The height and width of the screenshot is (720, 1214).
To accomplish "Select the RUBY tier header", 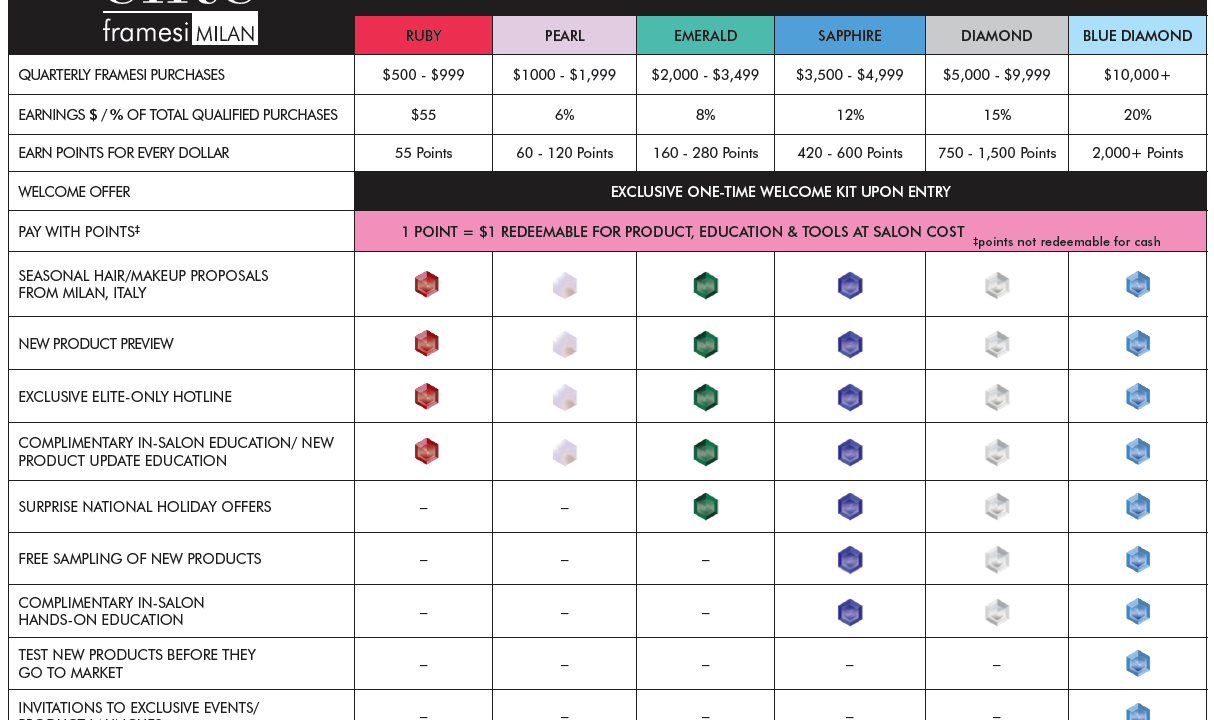I will click(x=423, y=36).
